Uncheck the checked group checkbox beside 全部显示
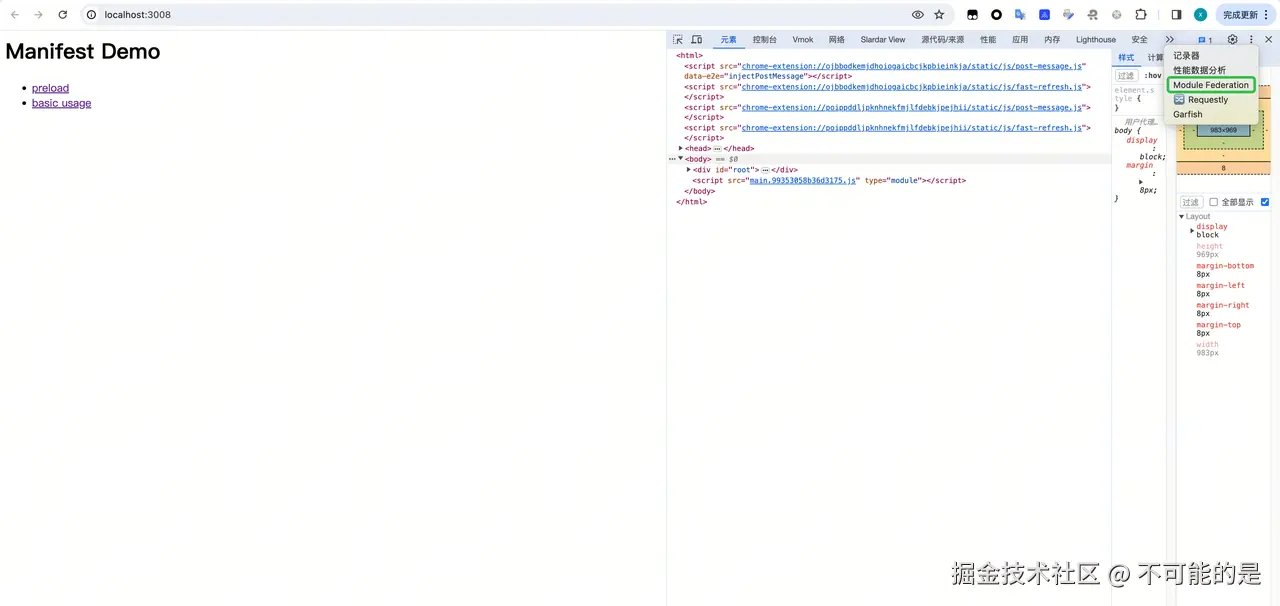 [x=1265, y=202]
